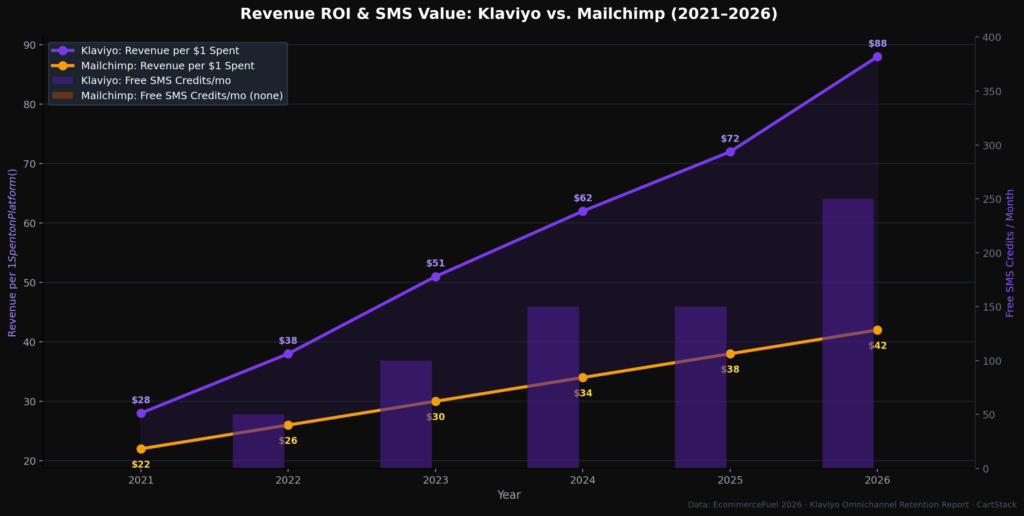The width and height of the screenshot is (1024, 516).
Task: Click the 250 tick on the right axis
Action: click(x=992, y=199)
